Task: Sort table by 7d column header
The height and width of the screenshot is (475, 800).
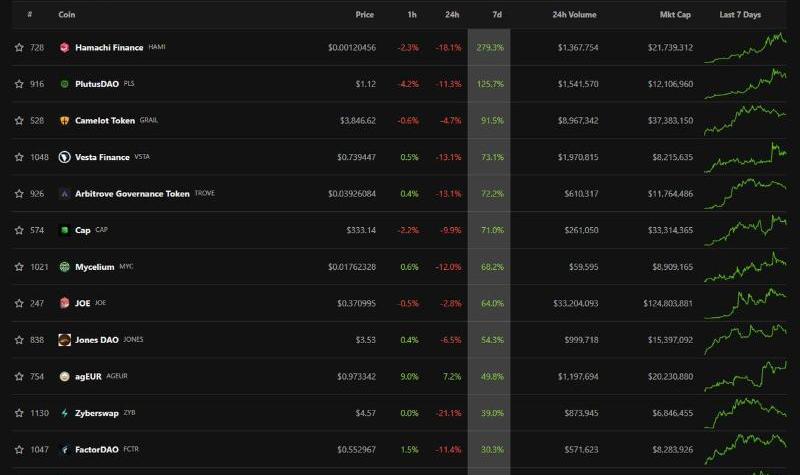Action: [x=497, y=15]
